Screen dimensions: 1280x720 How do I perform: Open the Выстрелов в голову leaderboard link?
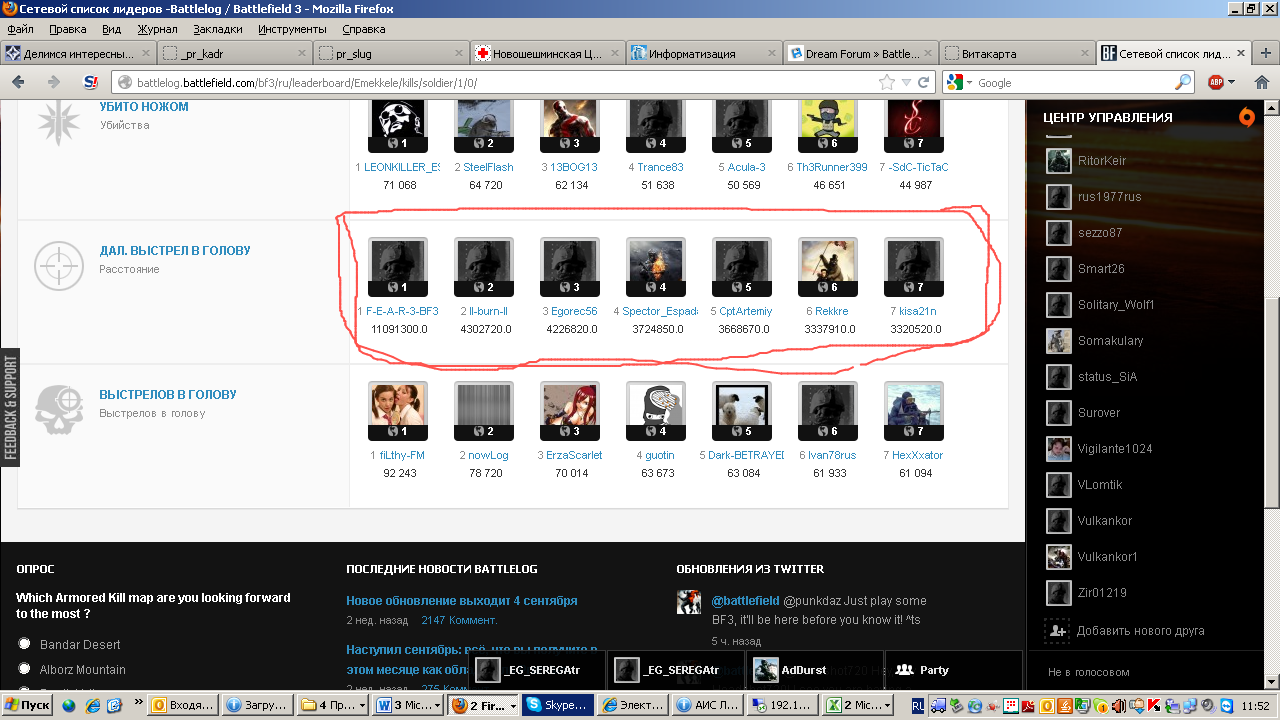[x=168, y=395]
